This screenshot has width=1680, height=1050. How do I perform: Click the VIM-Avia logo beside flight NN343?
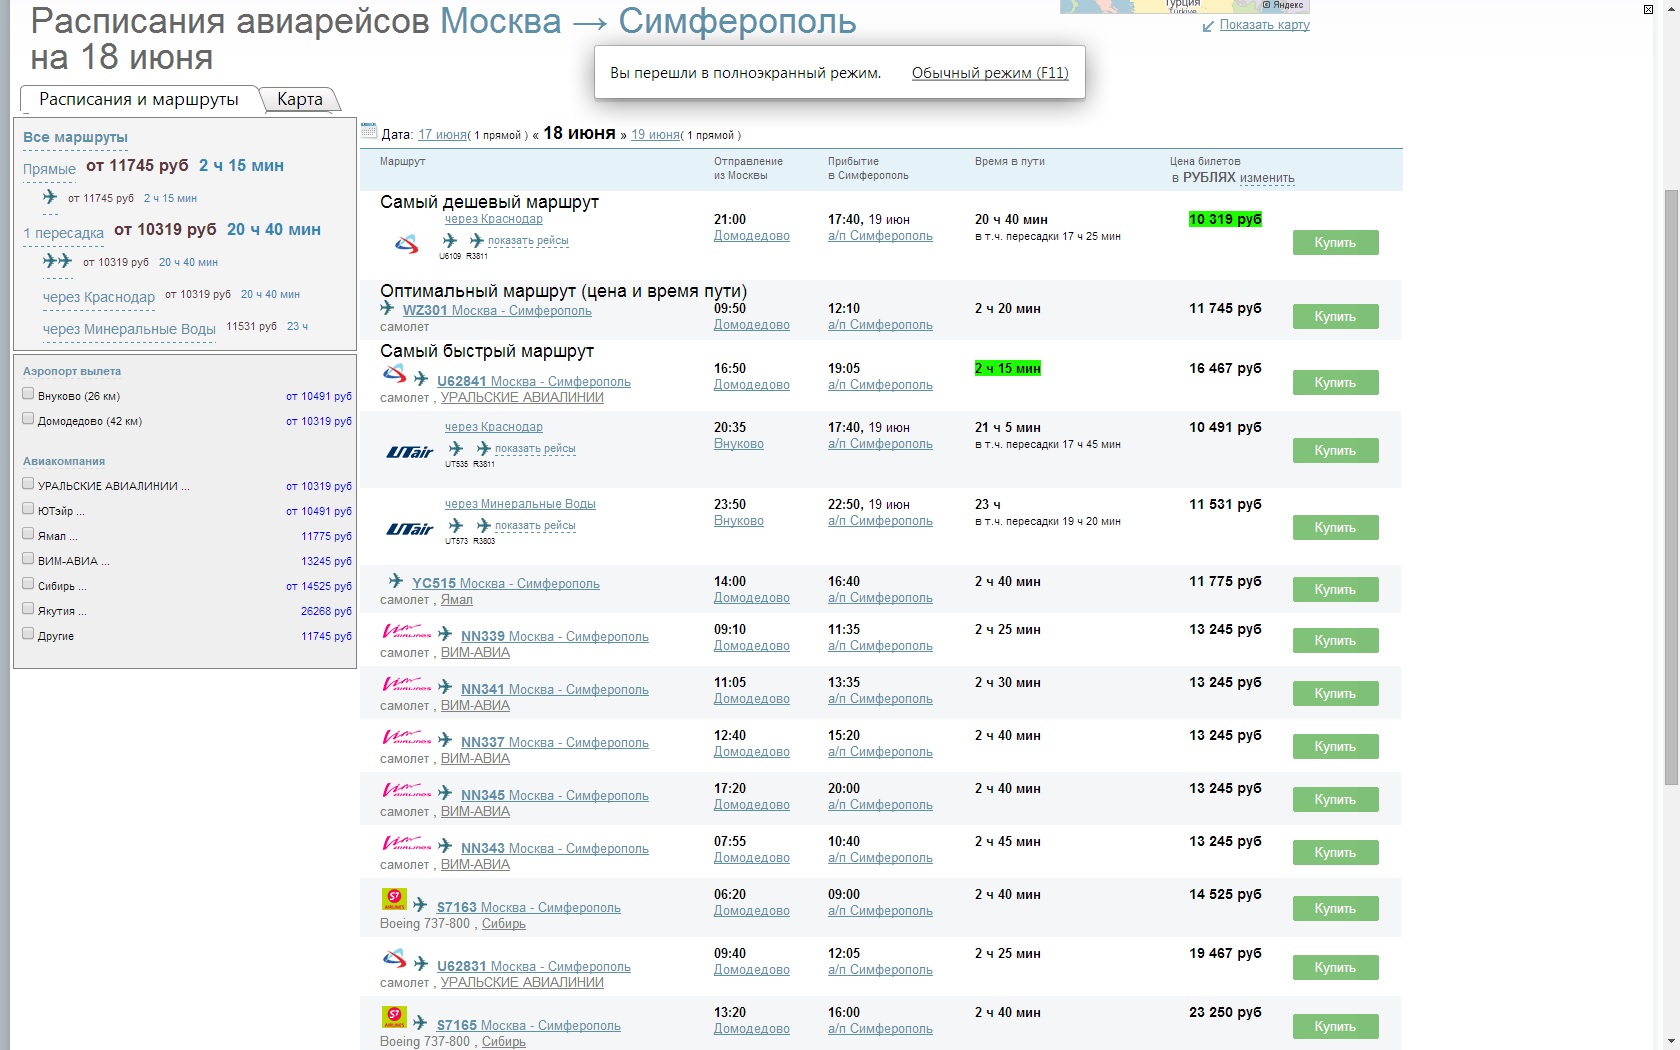407,843
